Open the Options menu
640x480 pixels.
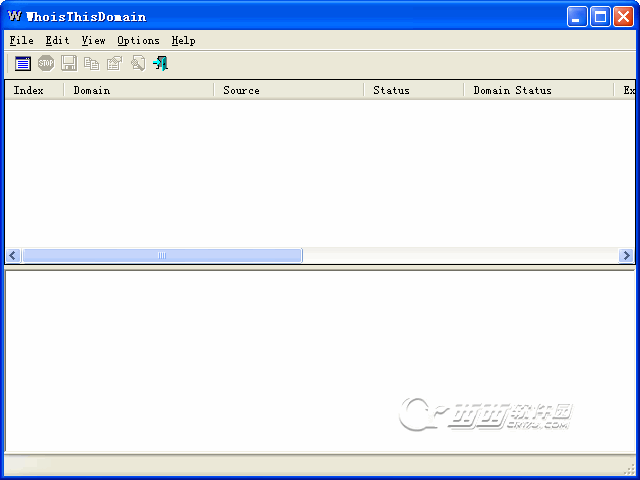point(138,40)
